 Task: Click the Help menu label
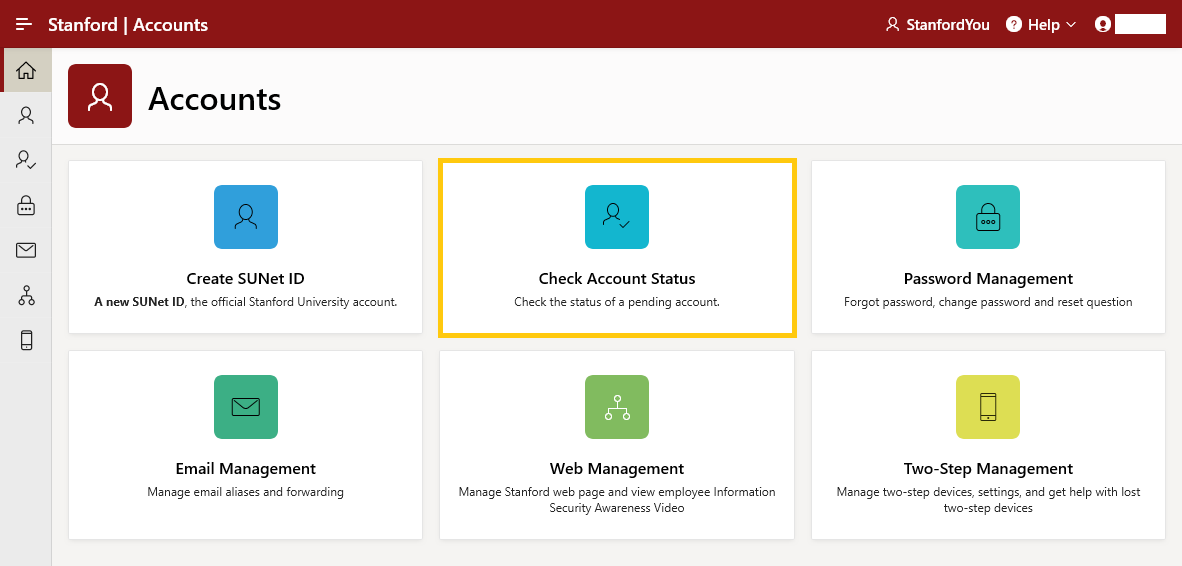pos(1044,24)
